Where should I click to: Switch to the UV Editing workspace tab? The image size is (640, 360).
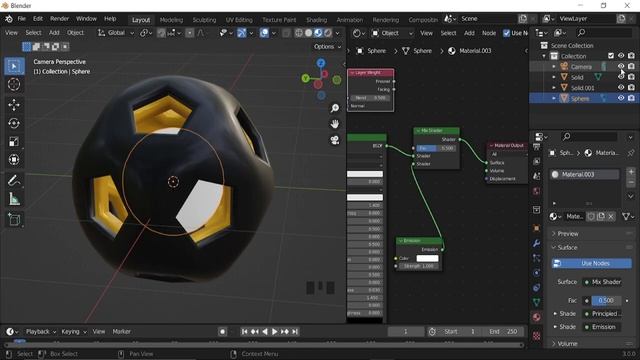(239, 20)
